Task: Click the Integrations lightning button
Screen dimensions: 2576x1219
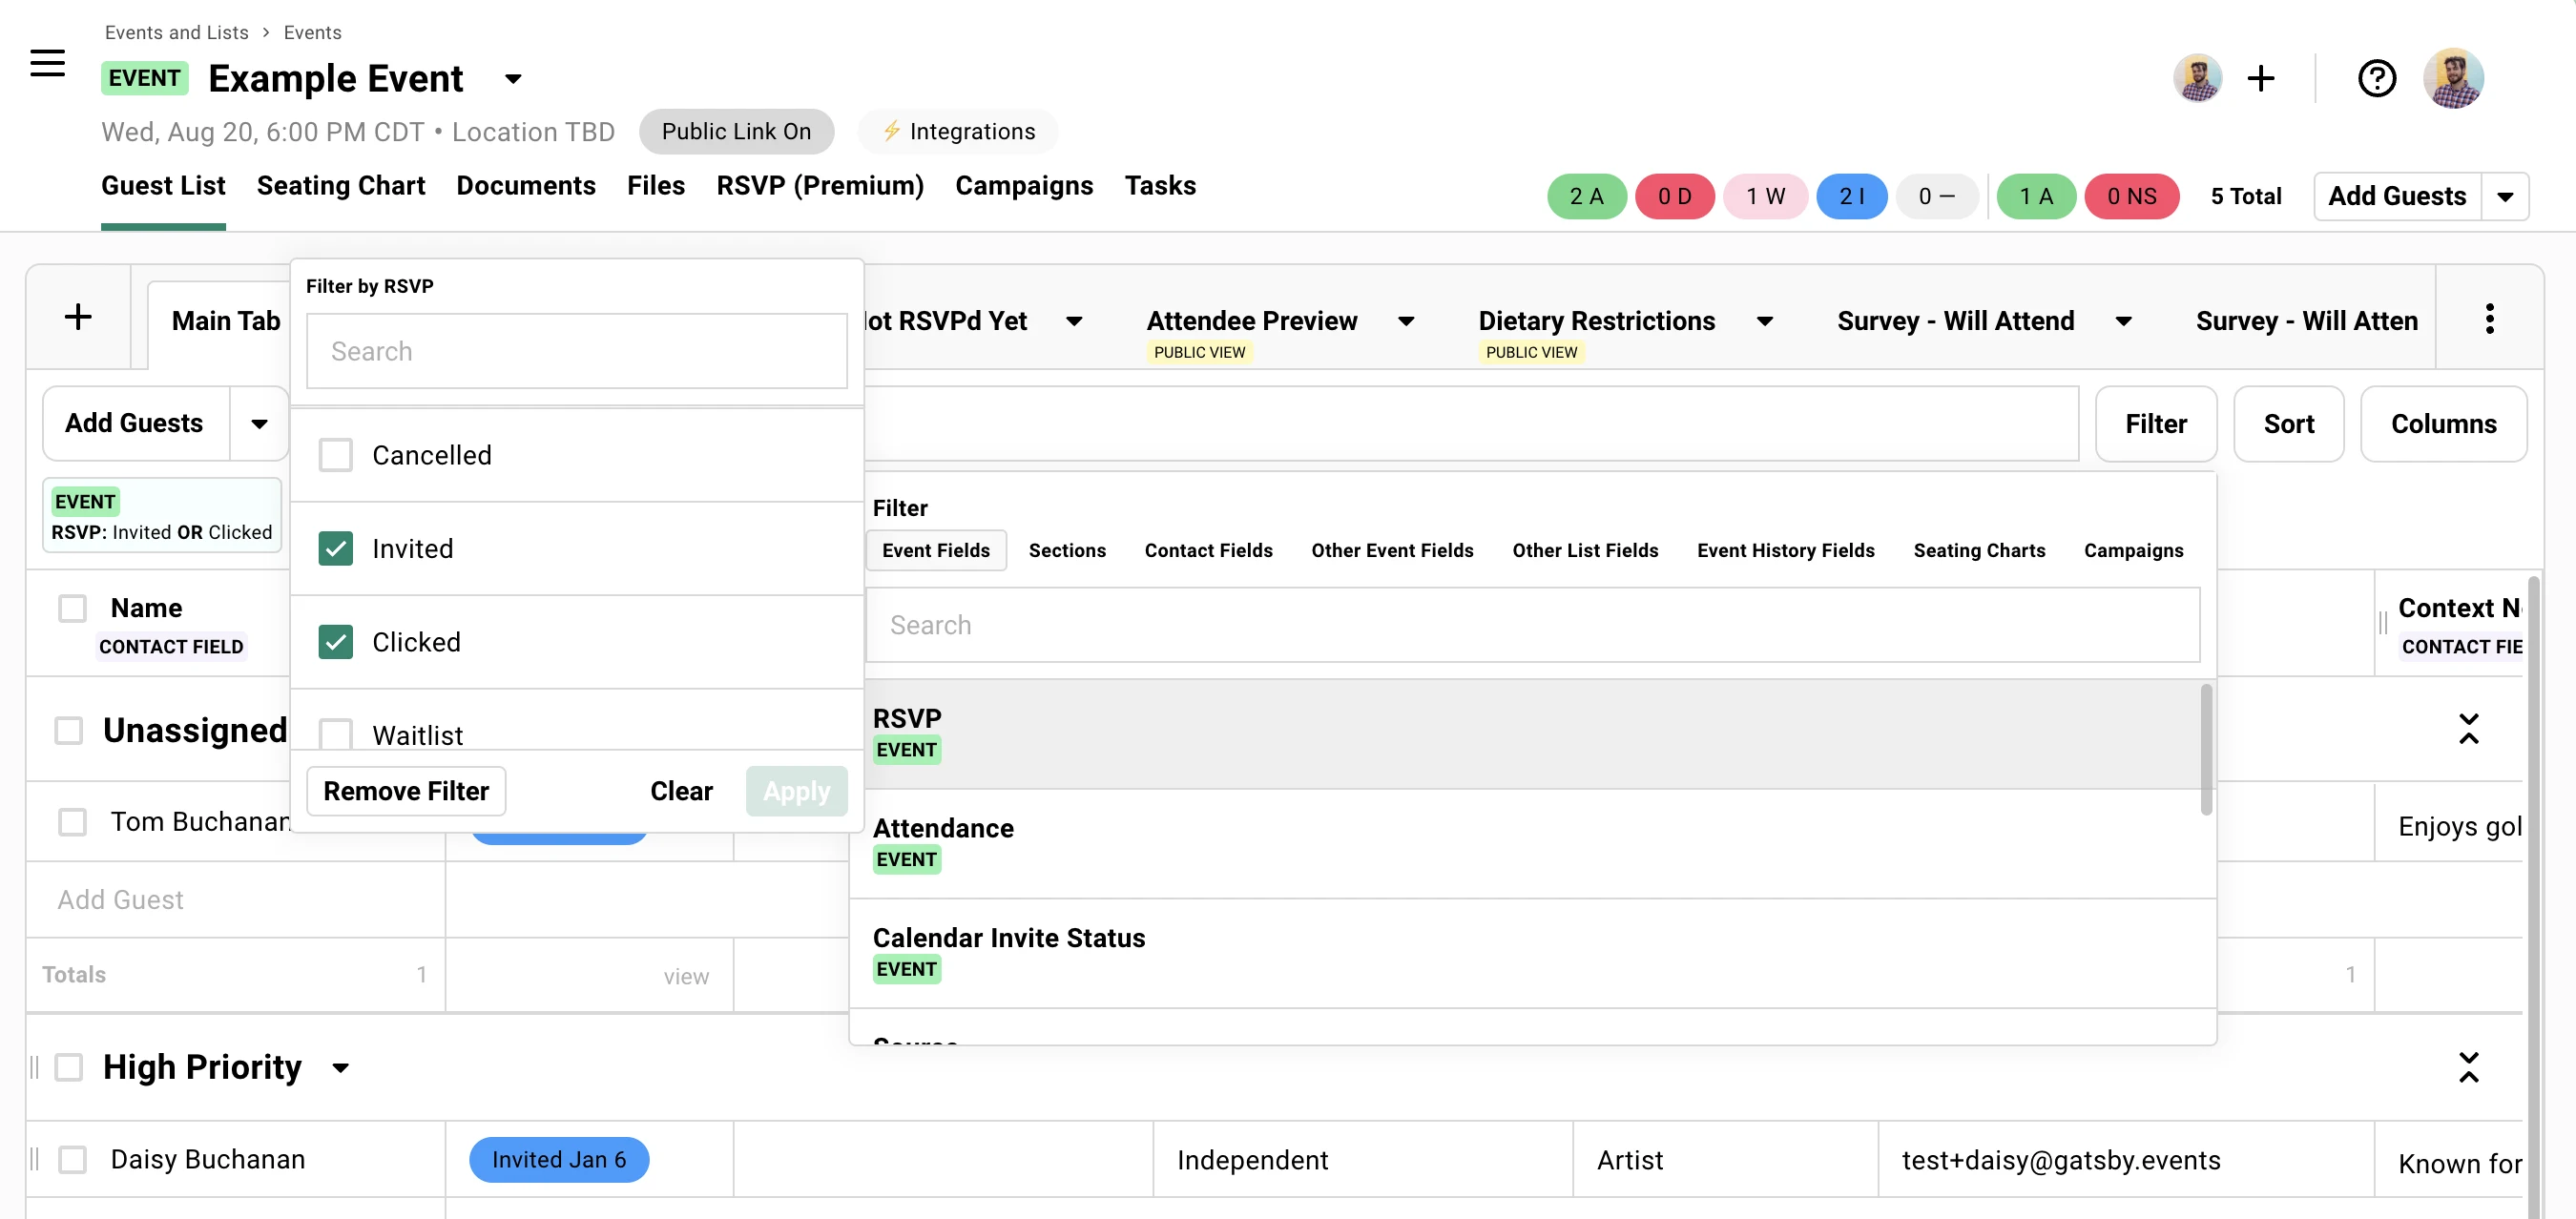Action: (958, 131)
